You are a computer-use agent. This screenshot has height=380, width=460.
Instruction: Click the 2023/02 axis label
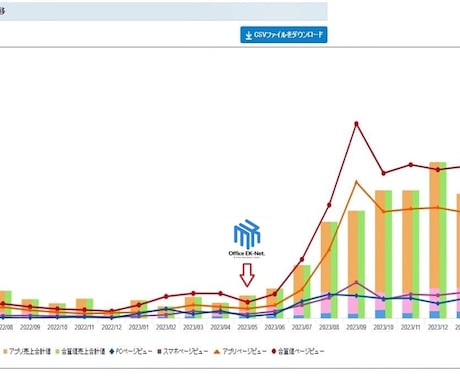point(166,327)
